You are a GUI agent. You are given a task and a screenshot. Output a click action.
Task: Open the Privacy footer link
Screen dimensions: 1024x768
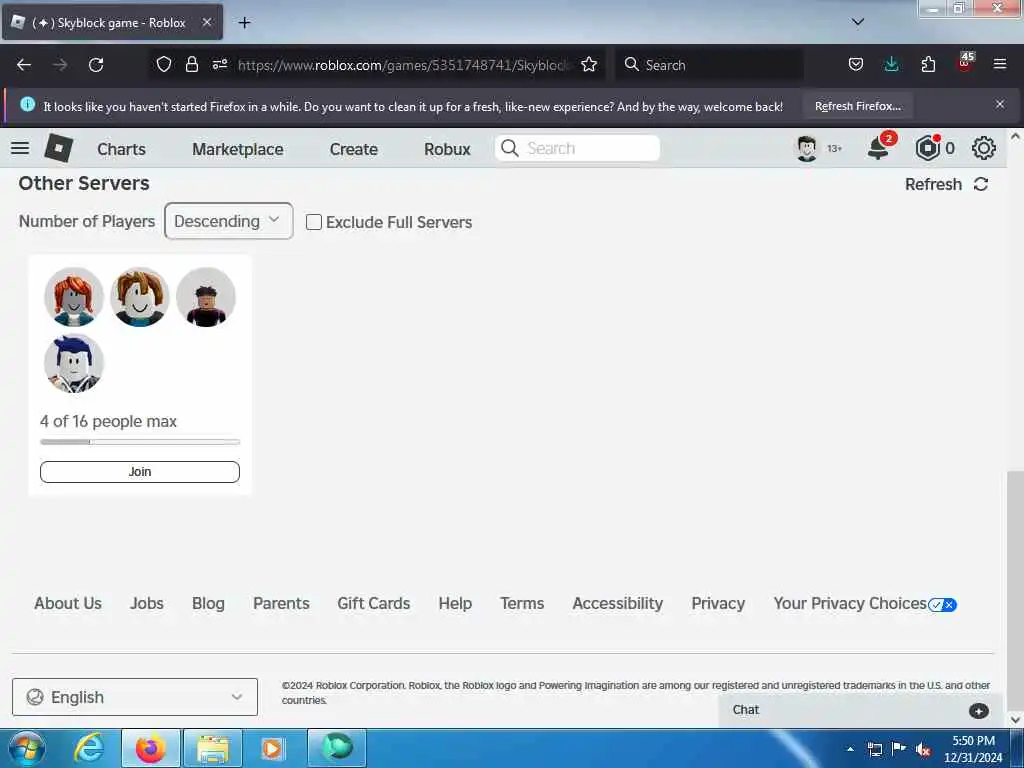(718, 603)
